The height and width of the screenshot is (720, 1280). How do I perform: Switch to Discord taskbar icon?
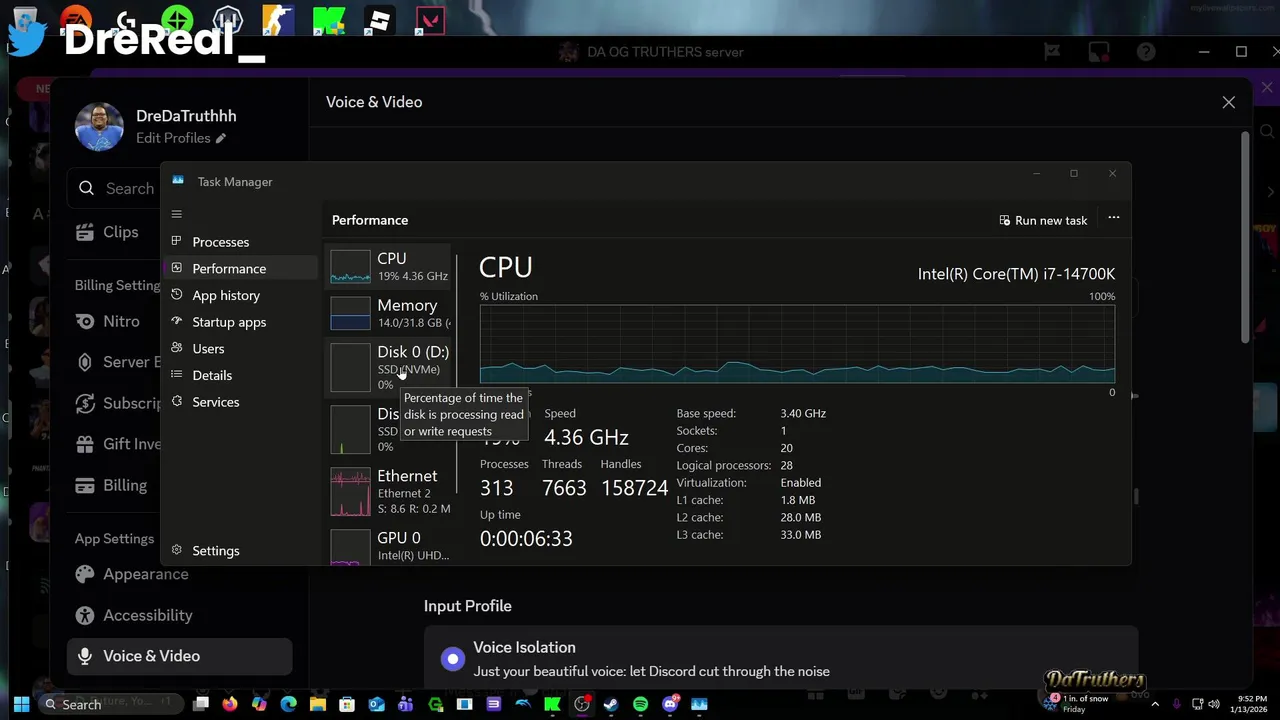pyautogui.click(x=670, y=704)
